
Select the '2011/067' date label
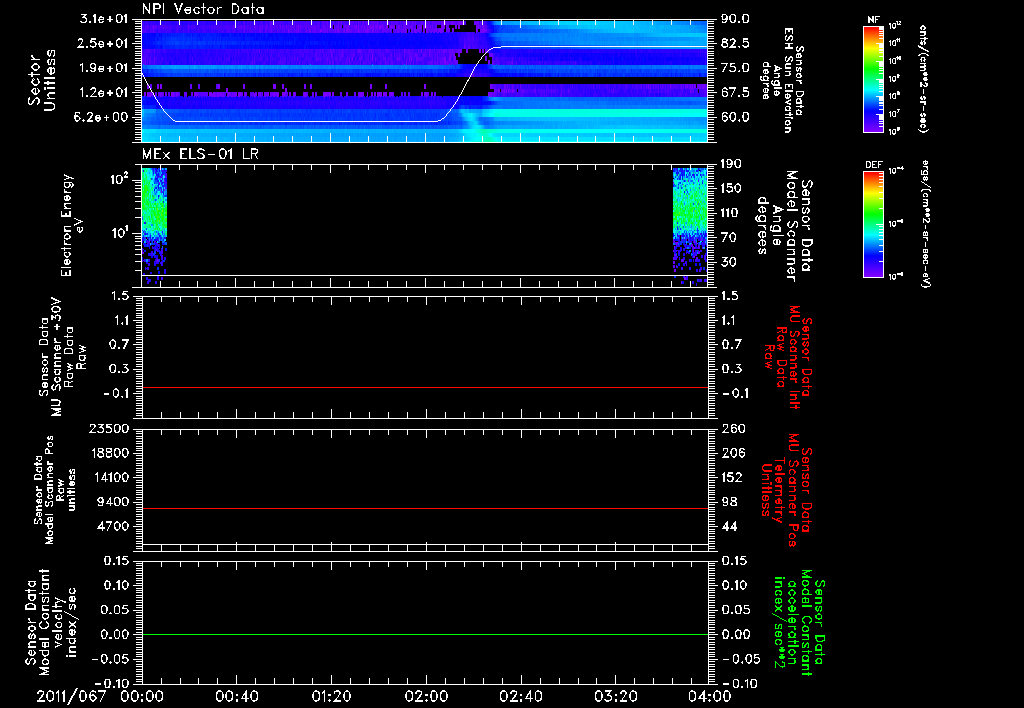tap(71, 696)
